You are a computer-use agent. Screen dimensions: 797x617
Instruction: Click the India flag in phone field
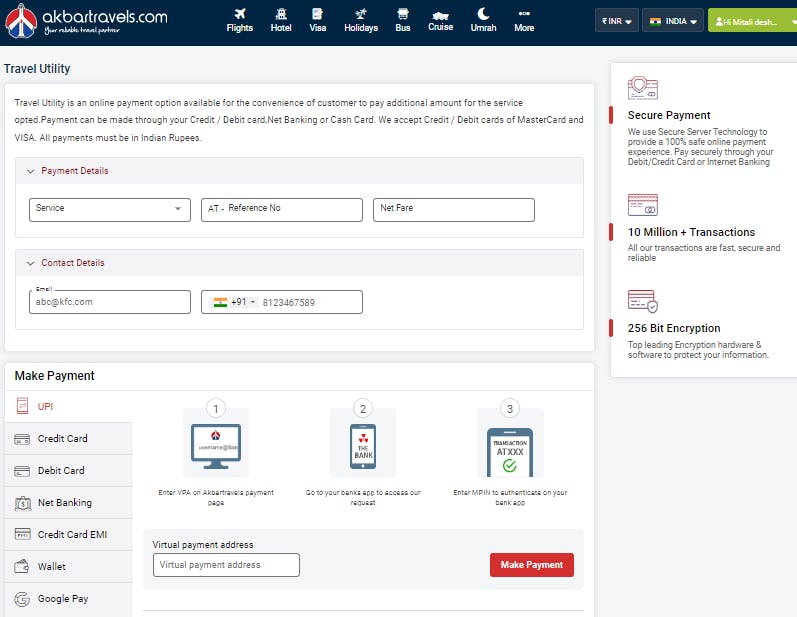click(220, 302)
